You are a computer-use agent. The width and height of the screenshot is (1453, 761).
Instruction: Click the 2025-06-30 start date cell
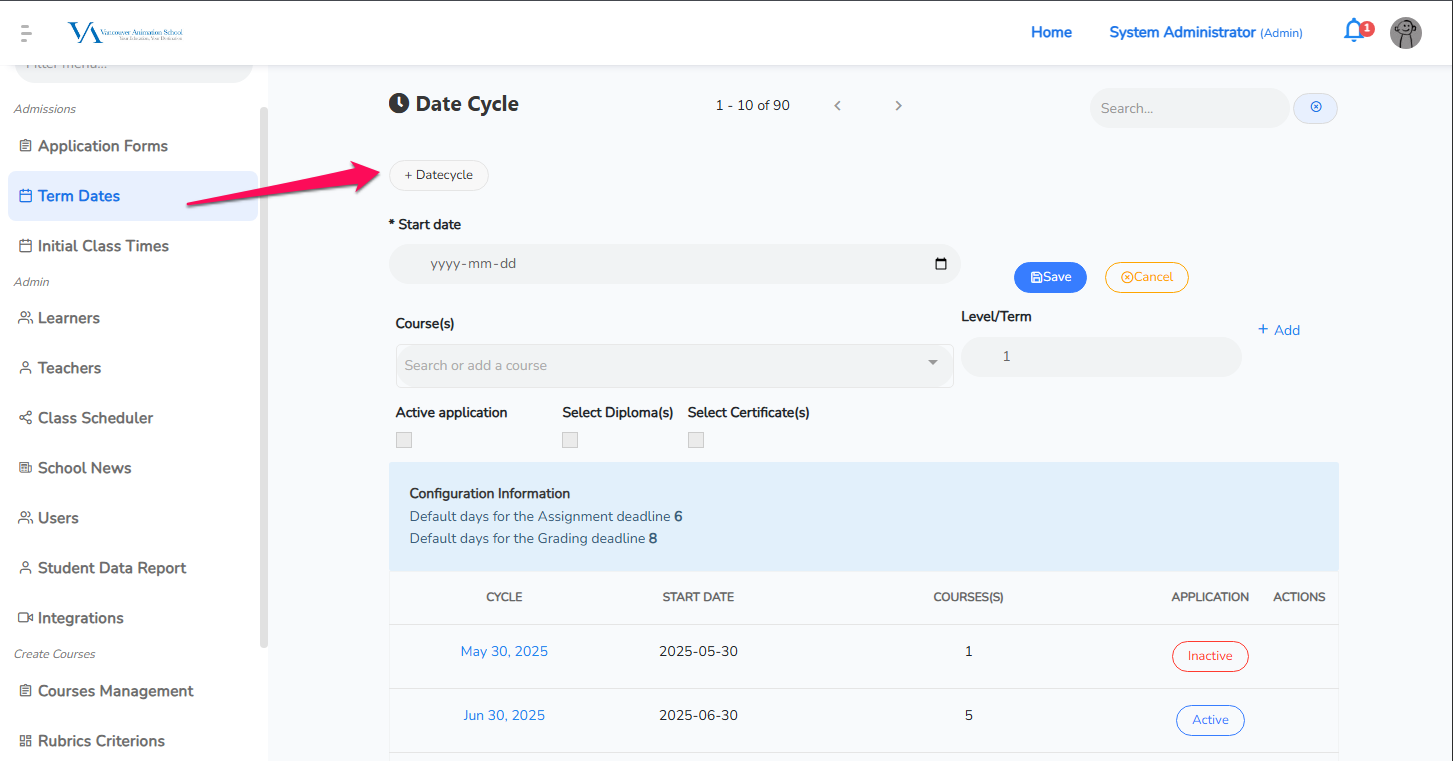698,715
